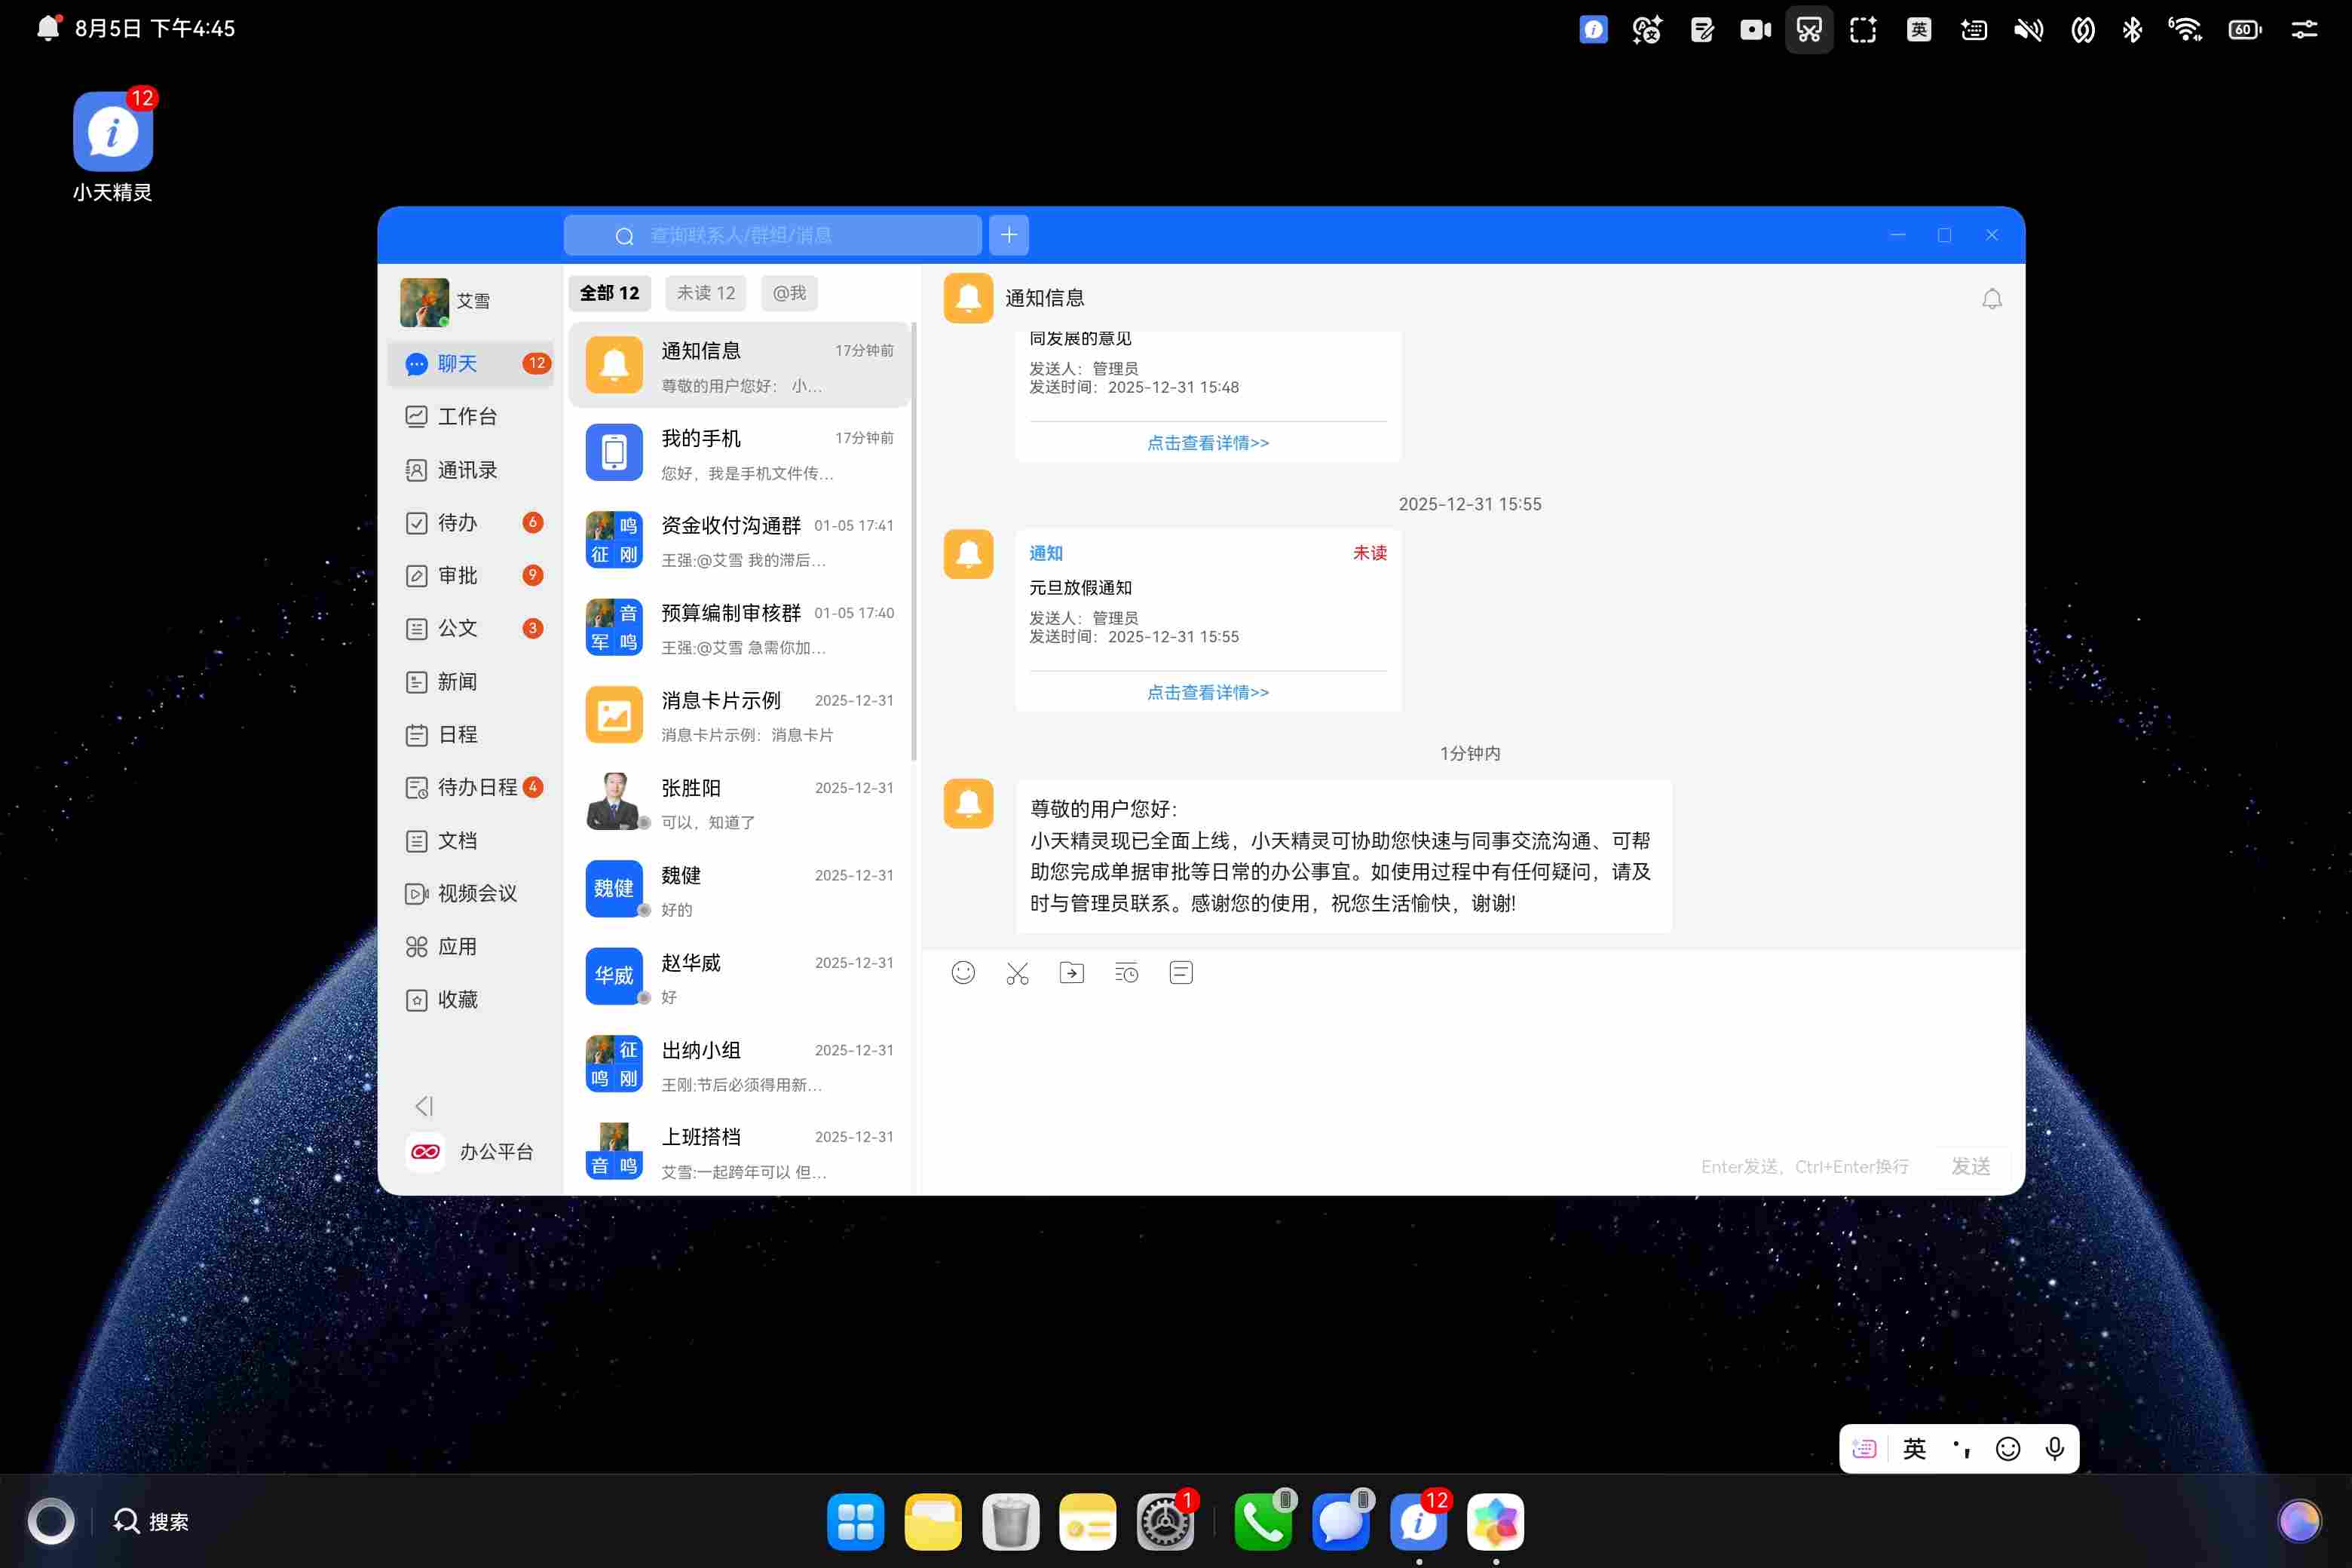Click the note icon in chat toolbar

pyautogui.click(x=1181, y=973)
